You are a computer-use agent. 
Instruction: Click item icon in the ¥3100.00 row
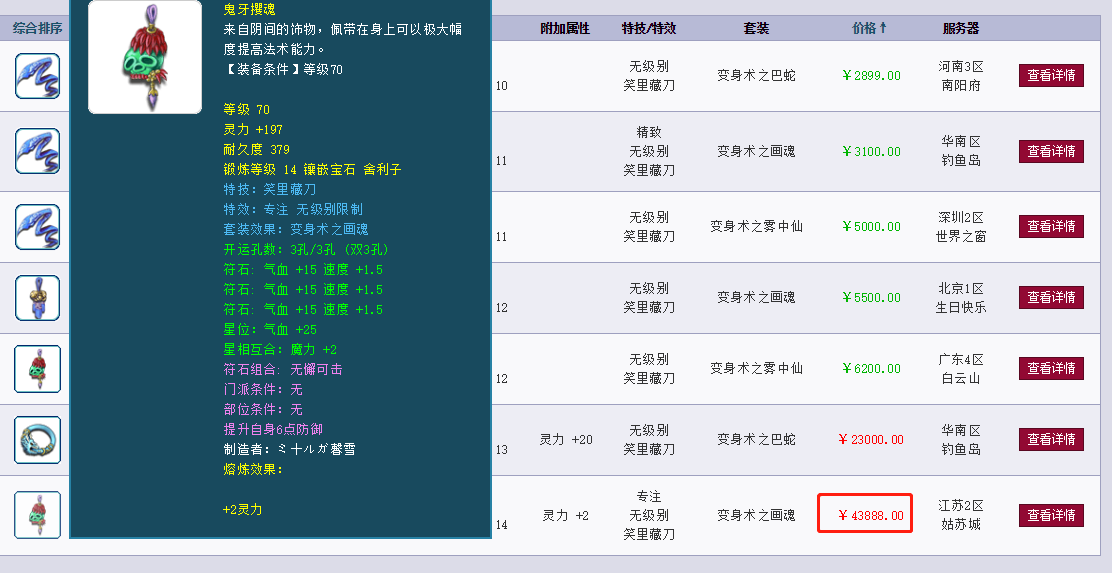38,151
